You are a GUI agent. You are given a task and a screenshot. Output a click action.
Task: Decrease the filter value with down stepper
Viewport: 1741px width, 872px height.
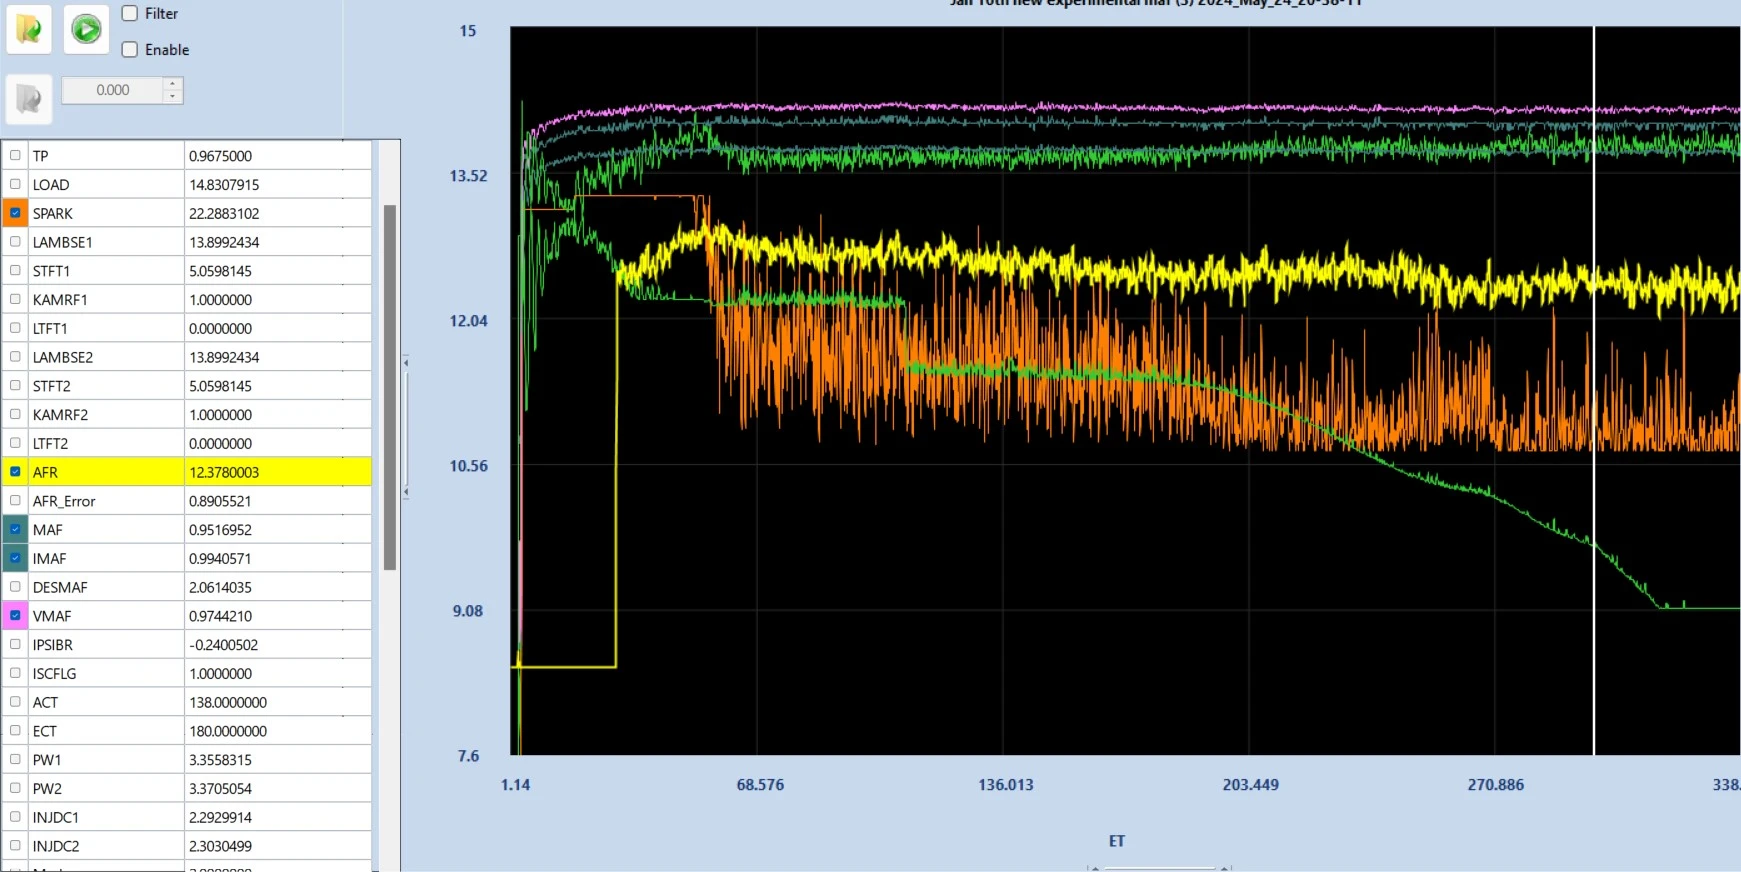173,97
